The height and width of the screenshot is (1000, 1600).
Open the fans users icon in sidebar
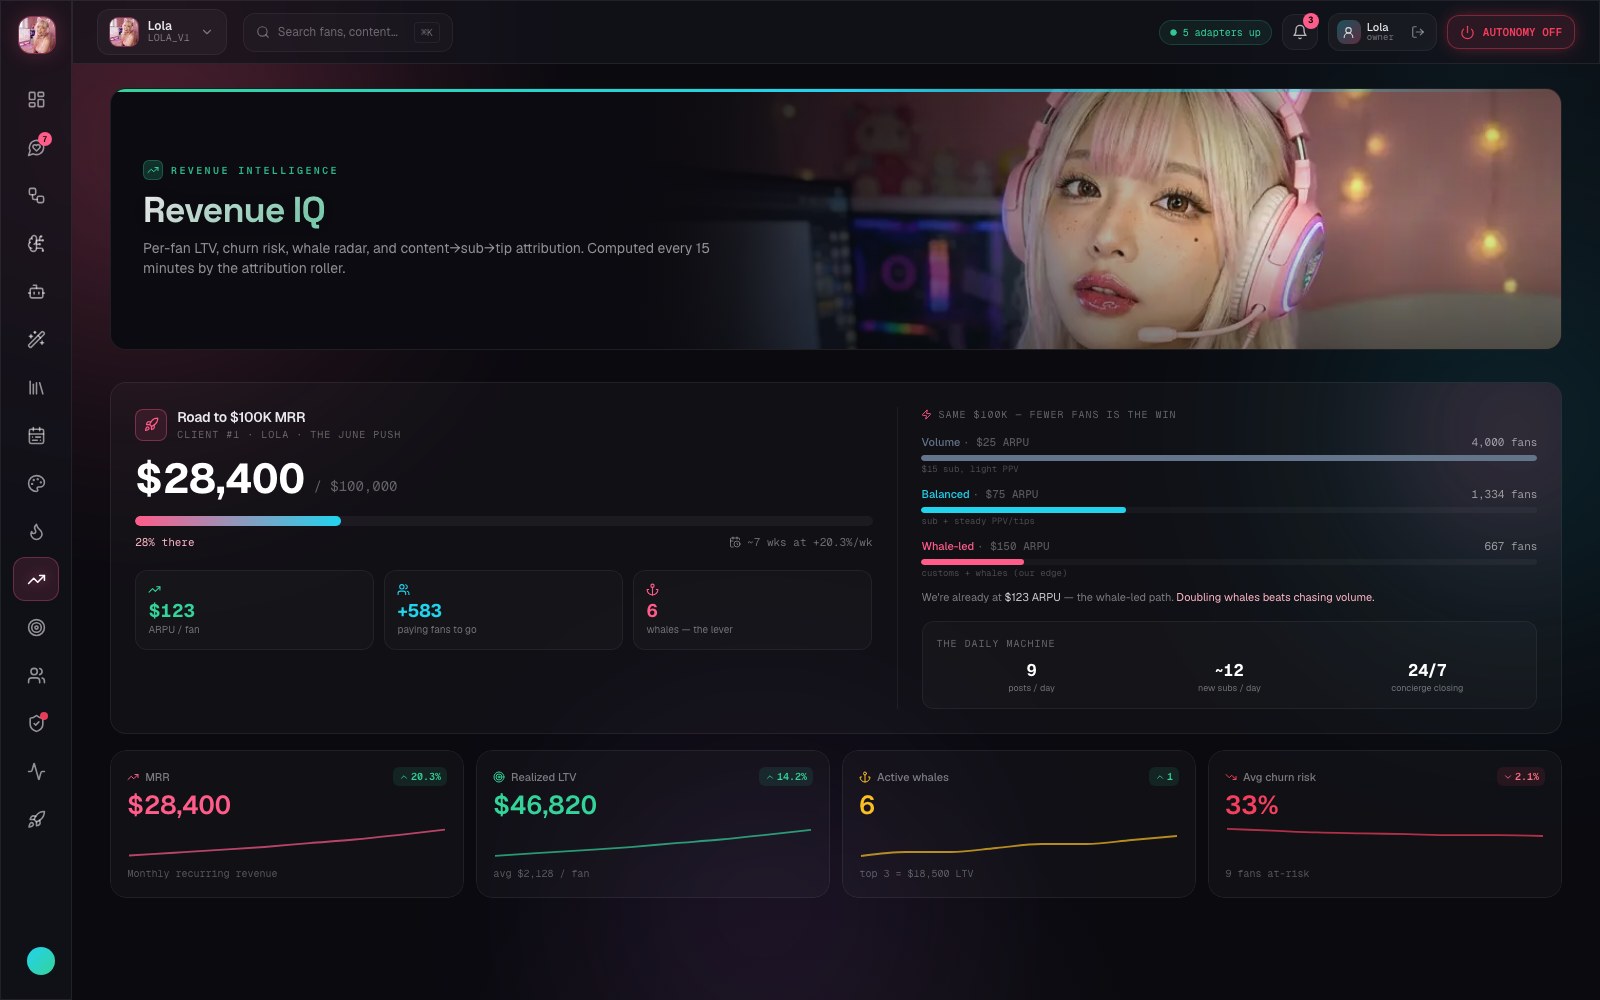(36, 676)
